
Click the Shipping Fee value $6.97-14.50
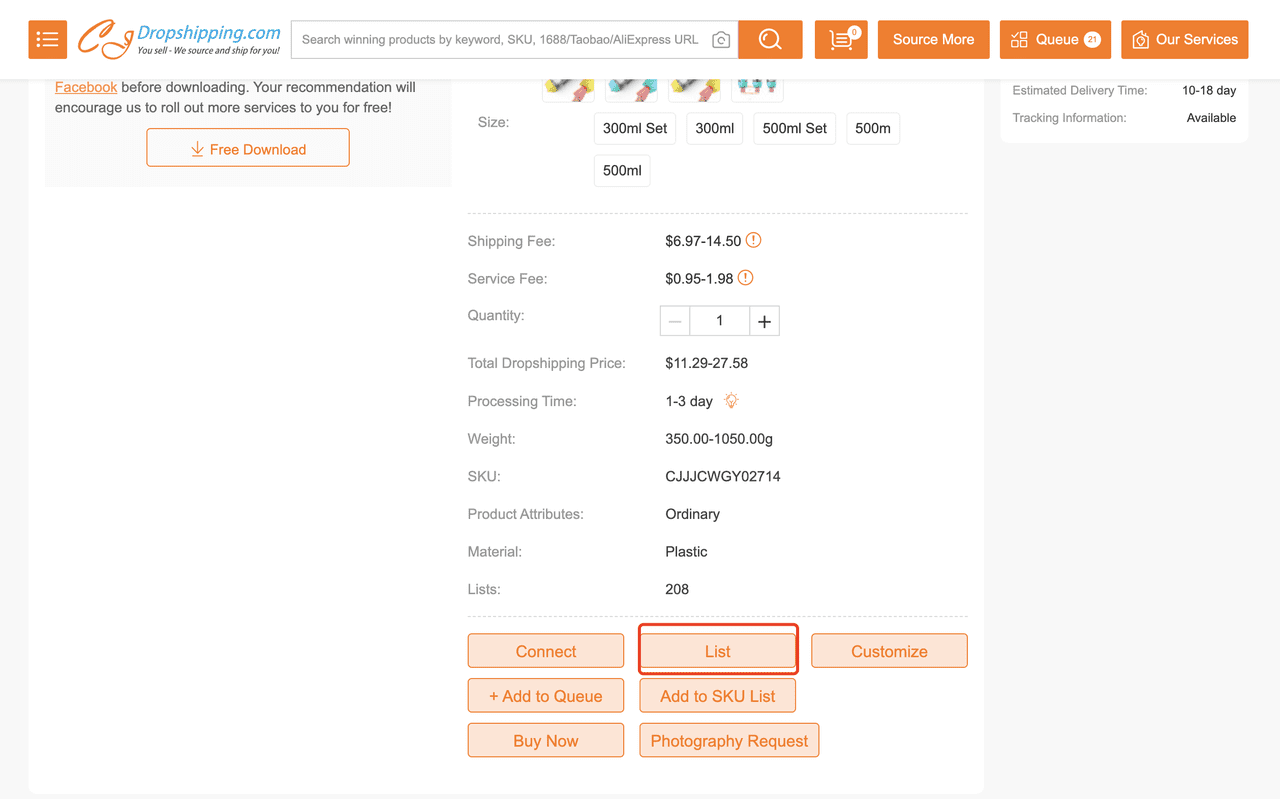(703, 241)
